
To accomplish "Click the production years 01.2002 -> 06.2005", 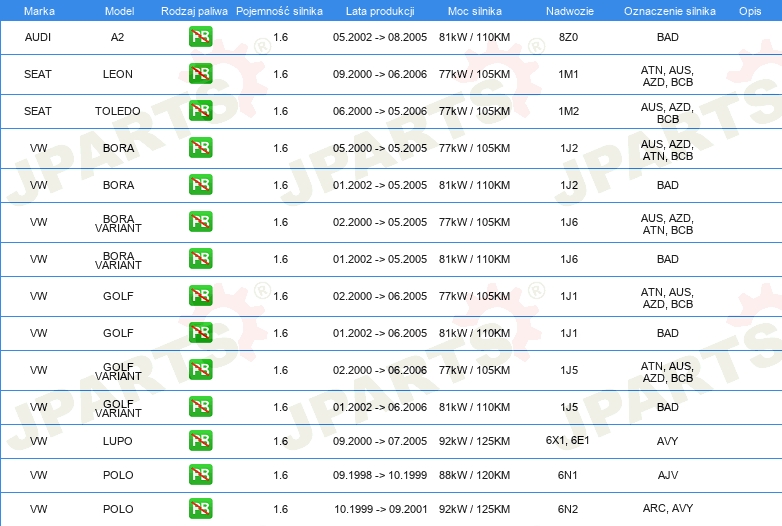I will click(380, 333).
